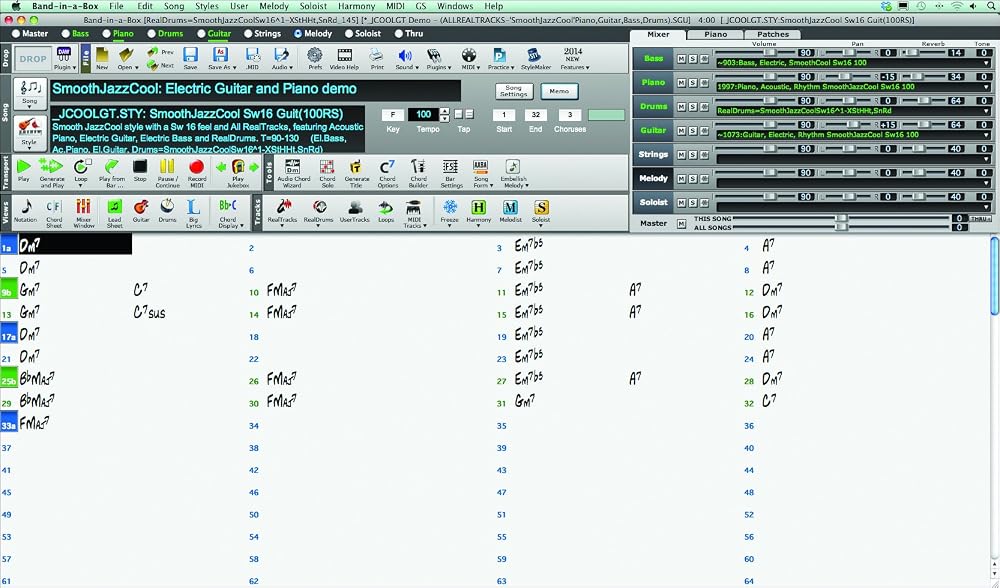Create a New song file
This screenshot has height=588, width=1000.
click(x=102, y=58)
